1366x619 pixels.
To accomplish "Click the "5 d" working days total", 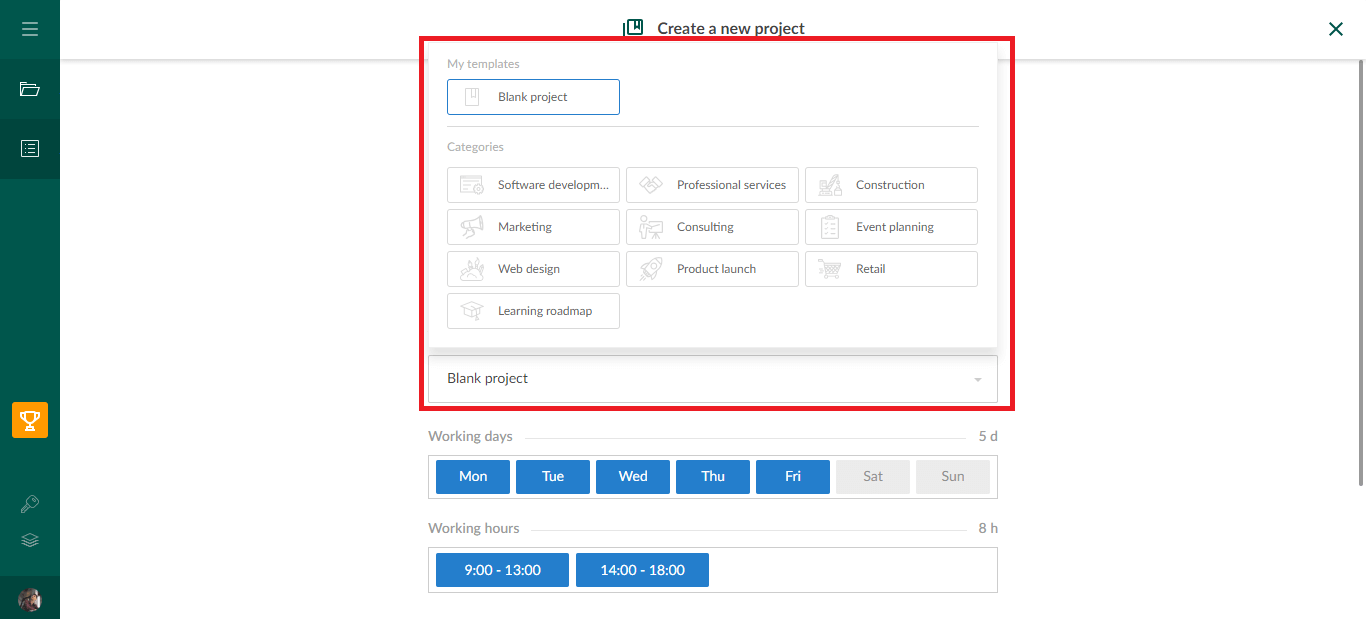I will [x=988, y=437].
